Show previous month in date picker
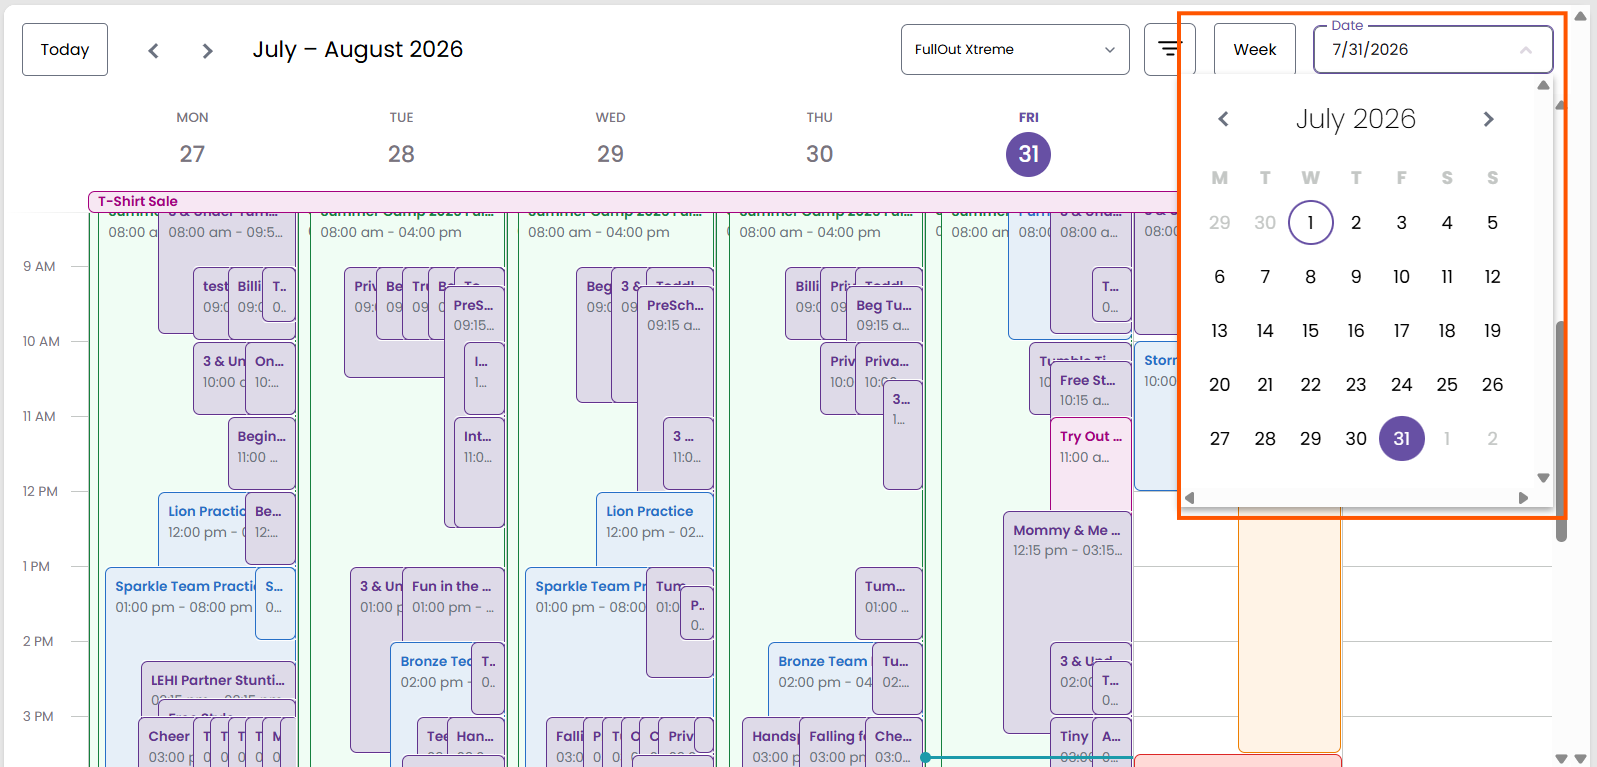 pyautogui.click(x=1223, y=119)
